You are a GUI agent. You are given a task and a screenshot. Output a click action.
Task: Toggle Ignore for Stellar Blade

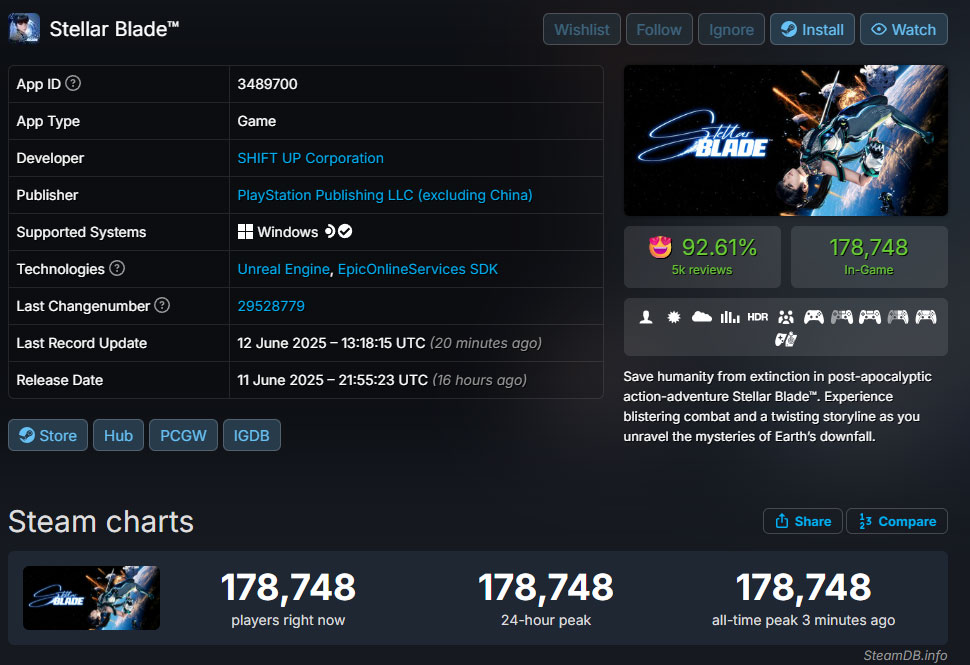731,29
